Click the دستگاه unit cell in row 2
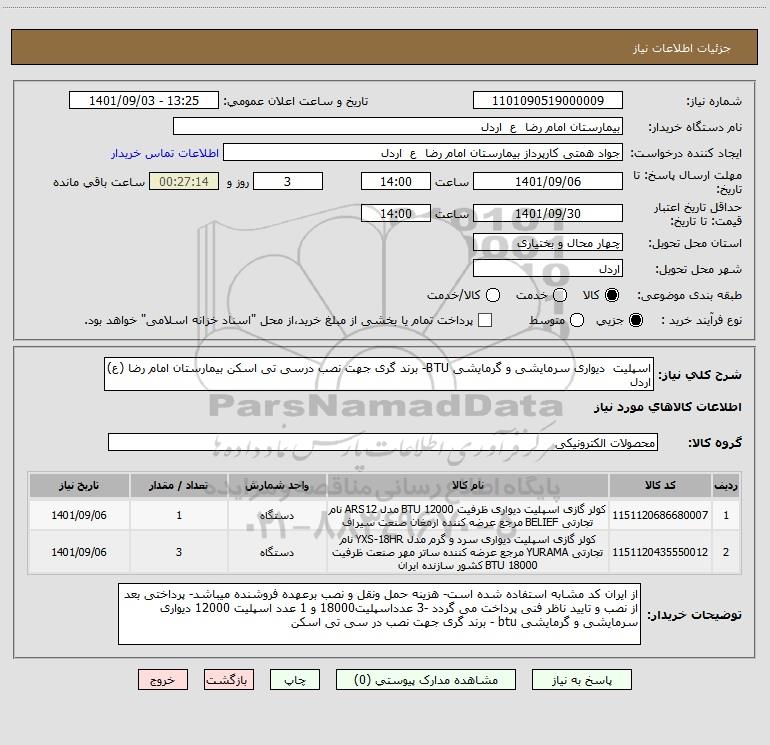 (277, 552)
